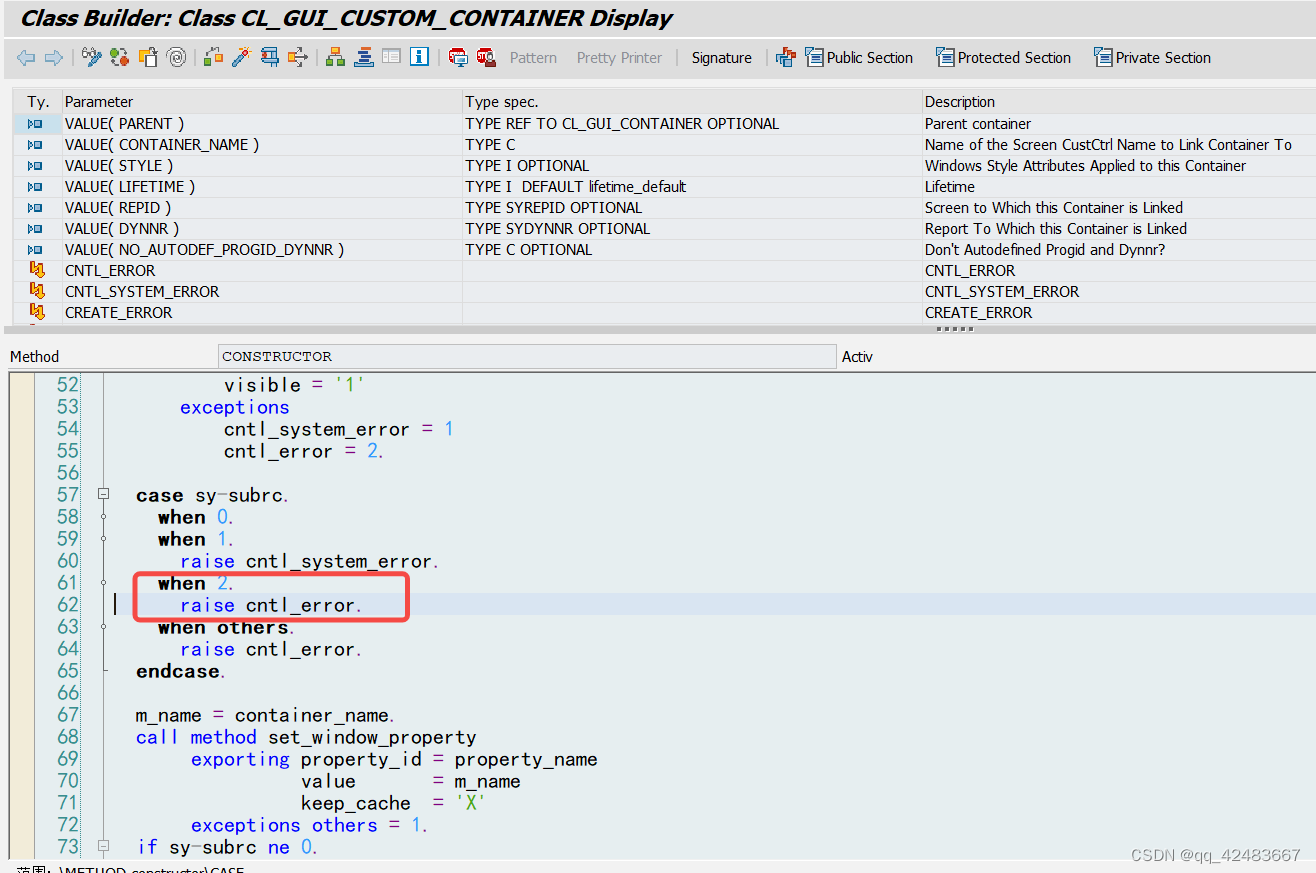Click the importing icon of the NO_AUTODEF_PROGID_DYNNR row
The width and height of the screenshot is (1316, 873).
tap(37, 250)
